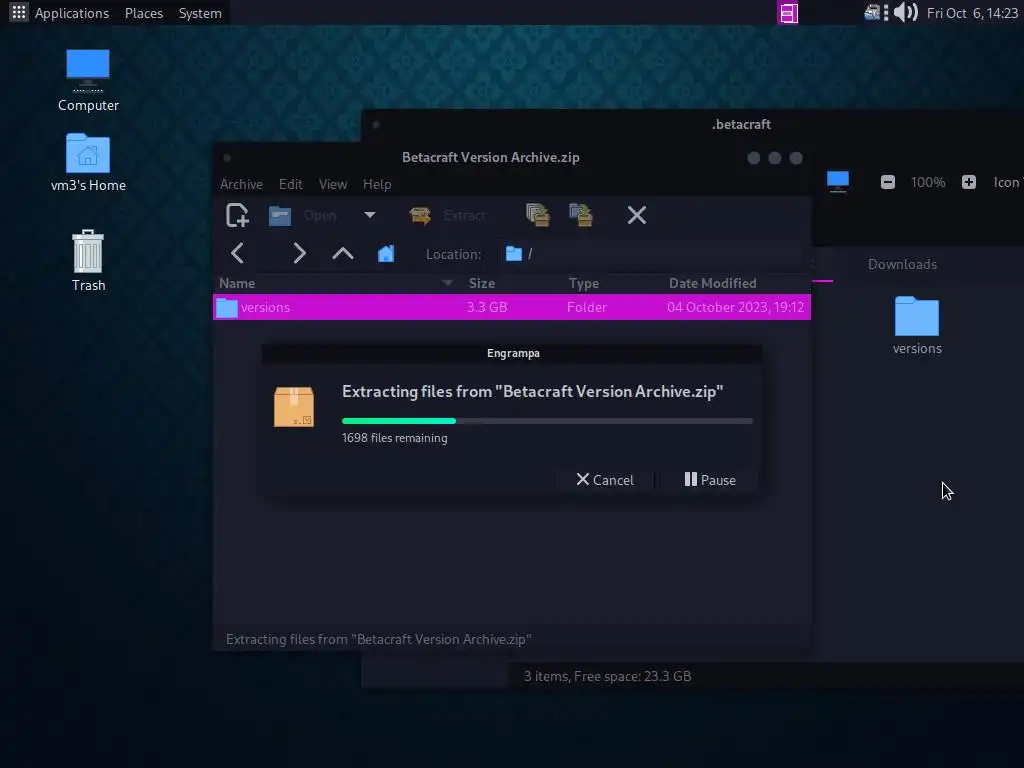Open the Archive menu

click(241, 184)
